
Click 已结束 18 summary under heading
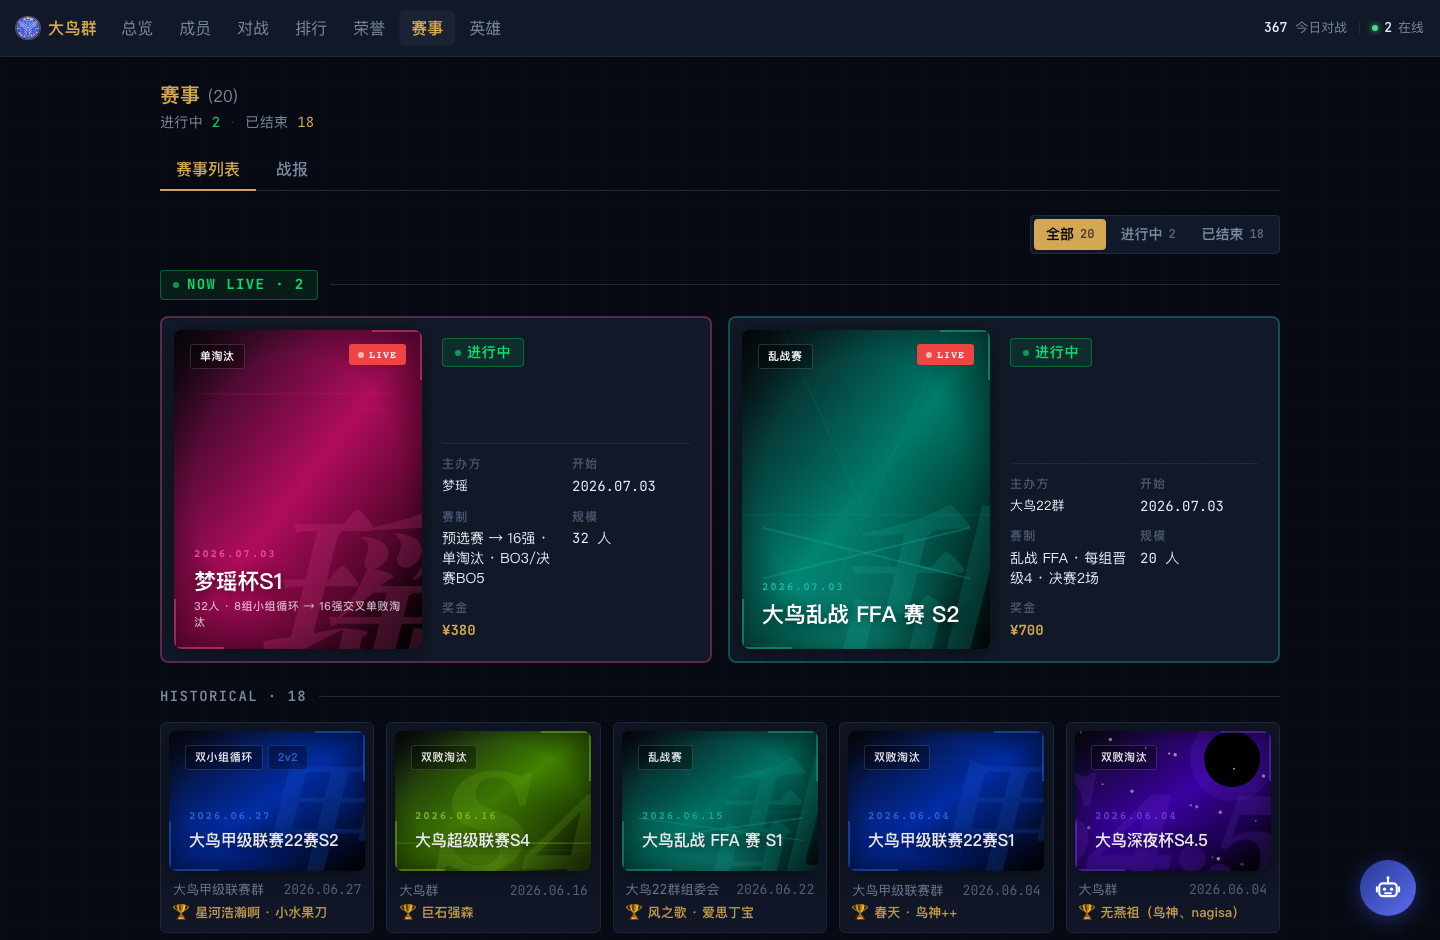click(x=279, y=122)
